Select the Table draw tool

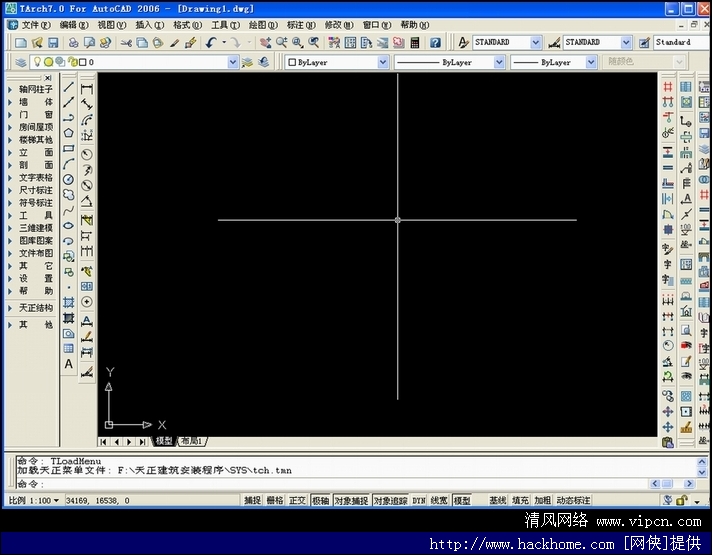pos(69,348)
